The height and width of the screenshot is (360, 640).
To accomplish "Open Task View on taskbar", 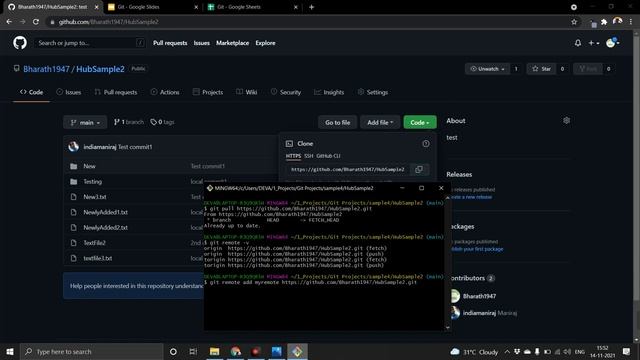I will (x=193, y=351).
